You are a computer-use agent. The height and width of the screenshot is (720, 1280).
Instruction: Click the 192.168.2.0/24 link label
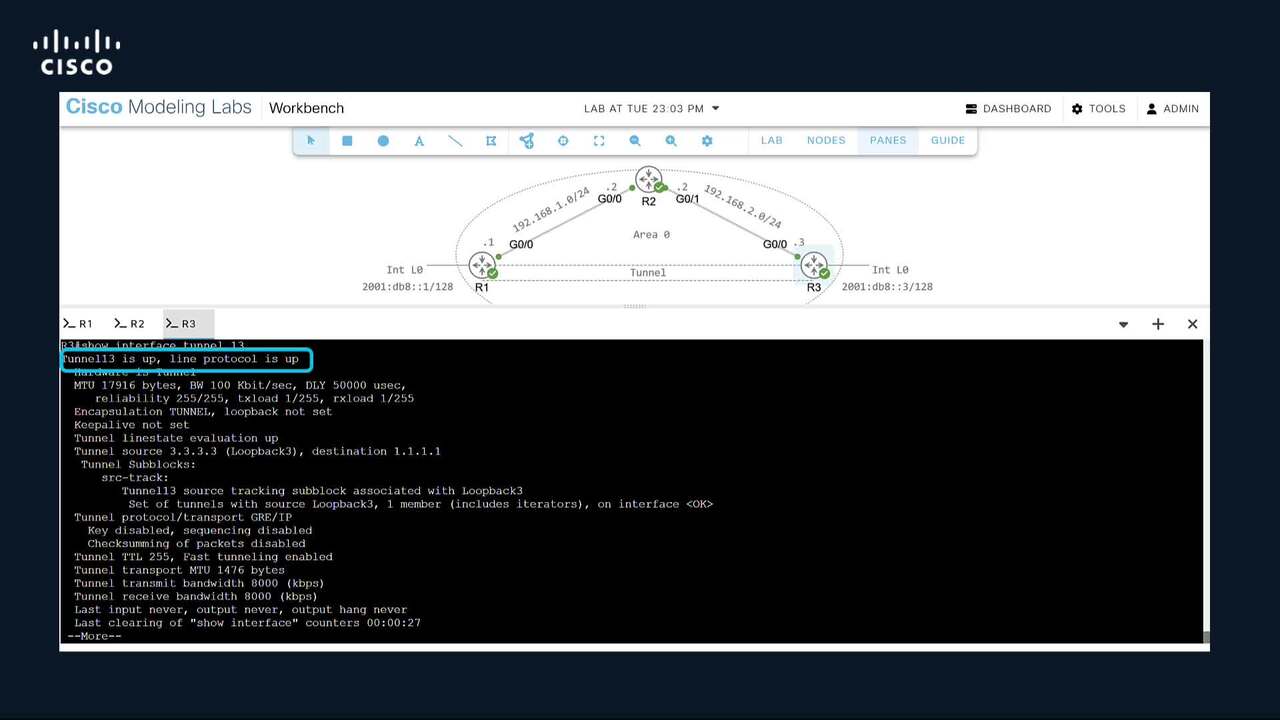point(742,206)
